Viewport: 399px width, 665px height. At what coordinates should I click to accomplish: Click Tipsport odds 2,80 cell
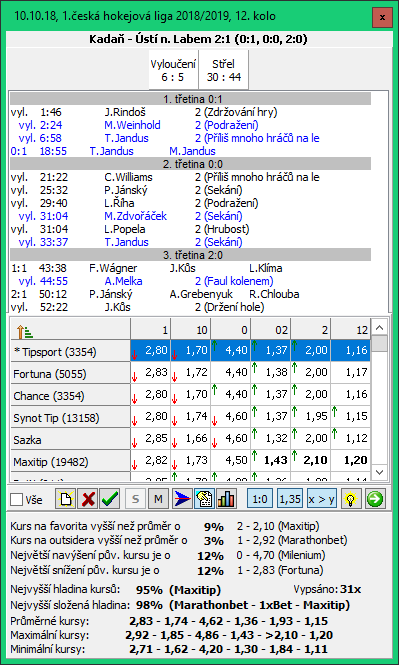(x=150, y=351)
